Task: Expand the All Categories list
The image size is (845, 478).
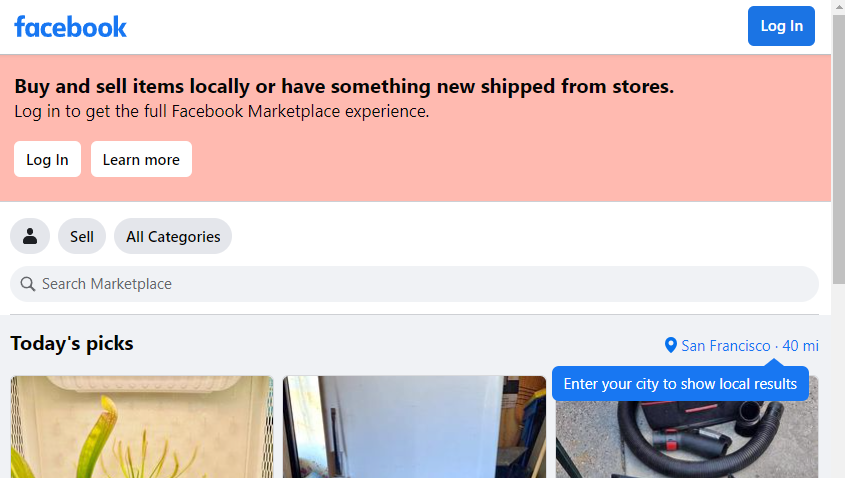Action: (x=173, y=237)
